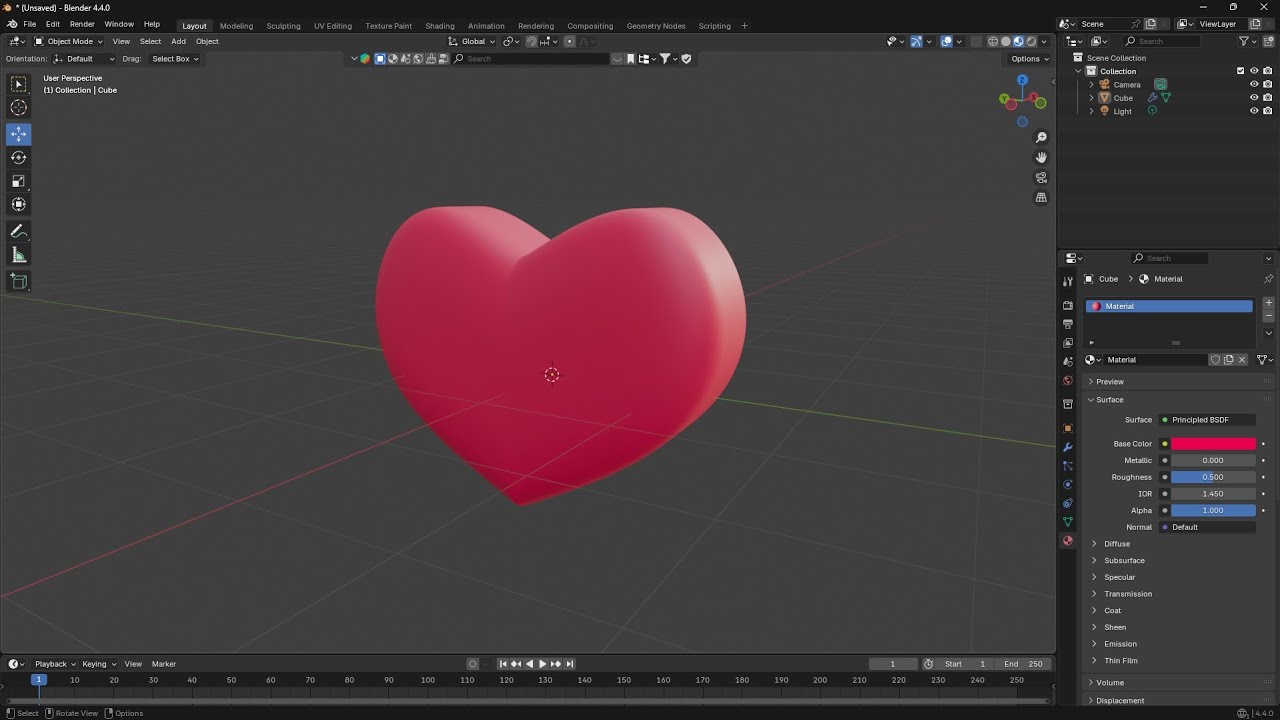Activate the Scale tool
This screenshot has height=720, width=1280.
point(19,181)
